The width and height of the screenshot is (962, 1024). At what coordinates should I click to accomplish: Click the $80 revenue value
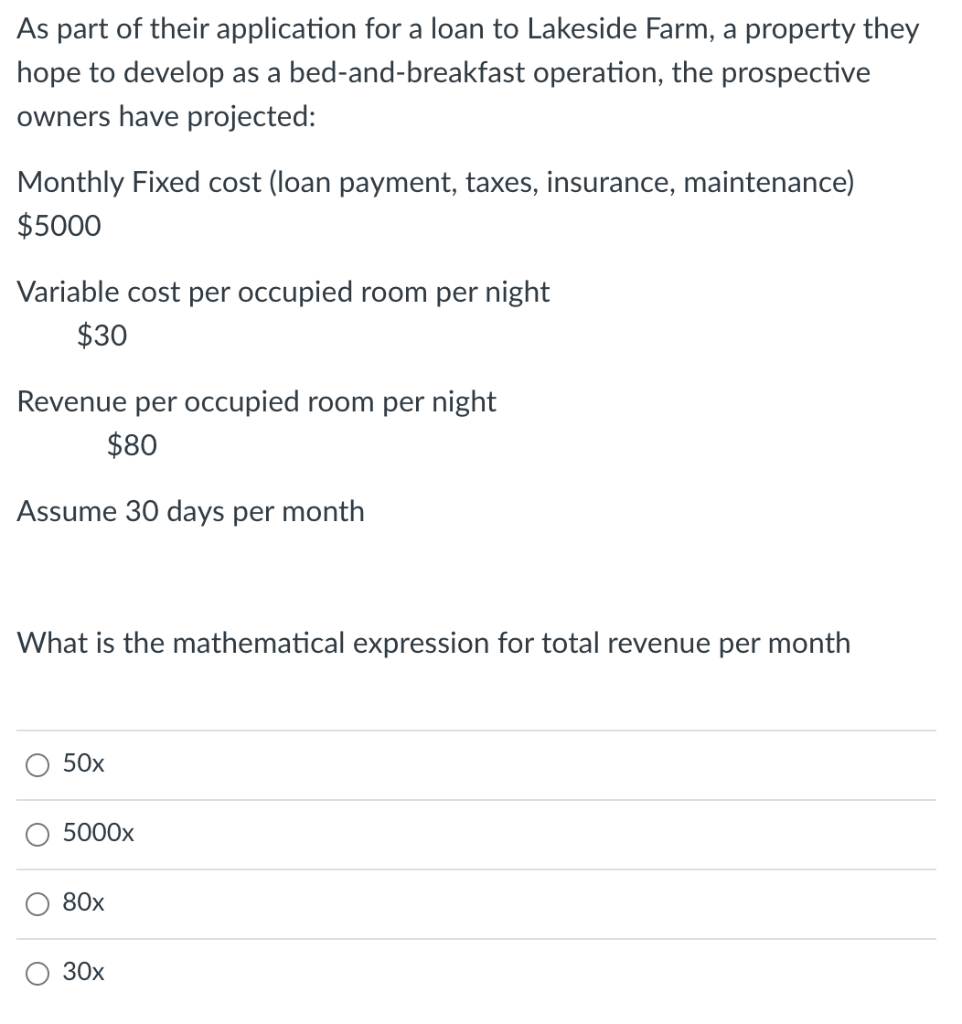[x=132, y=446]
